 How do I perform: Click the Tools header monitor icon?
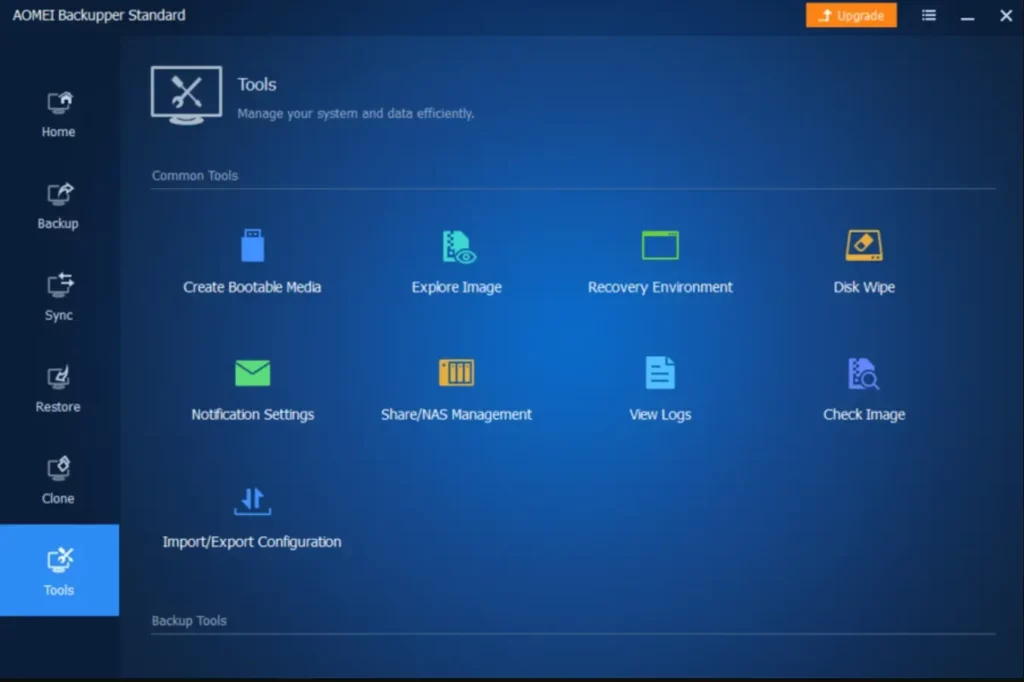pyautogui.click(x=187, y=95)
